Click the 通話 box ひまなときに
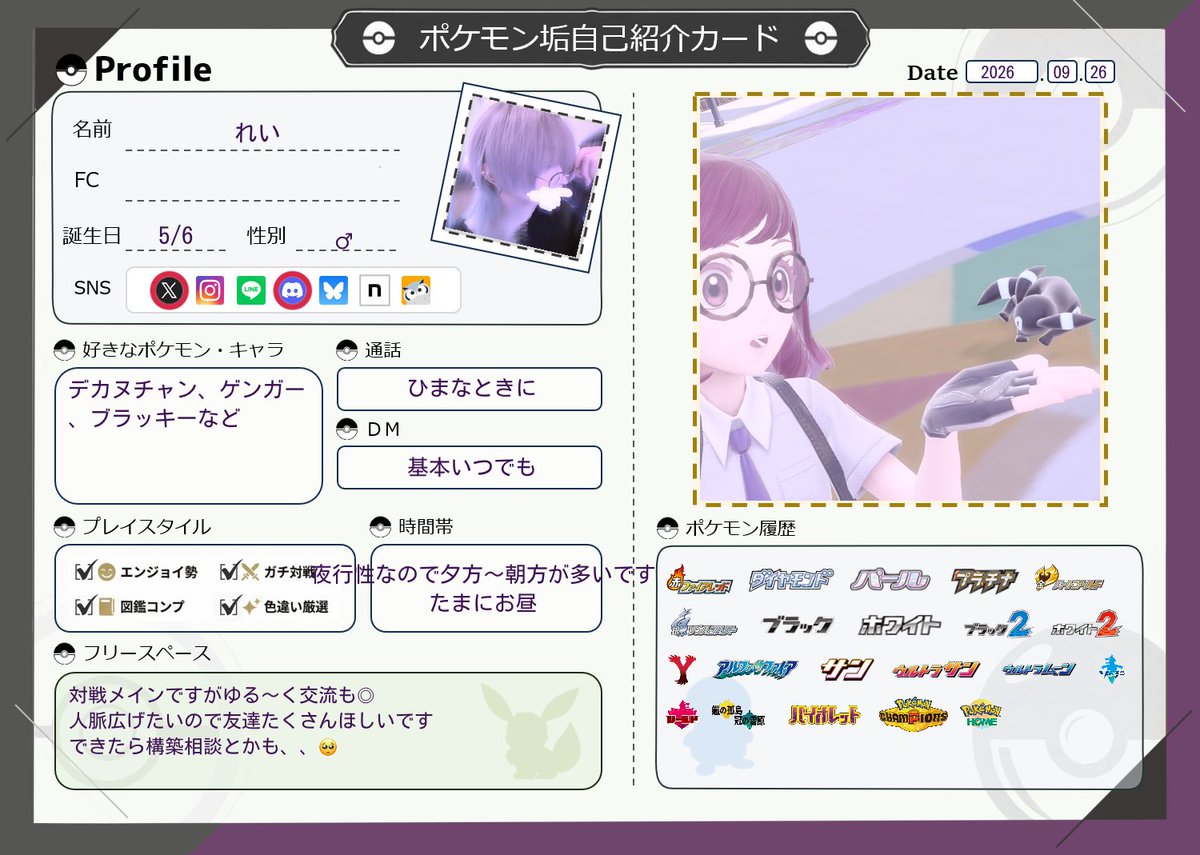Screen dimensions: 1200x855 click(469, 389)
